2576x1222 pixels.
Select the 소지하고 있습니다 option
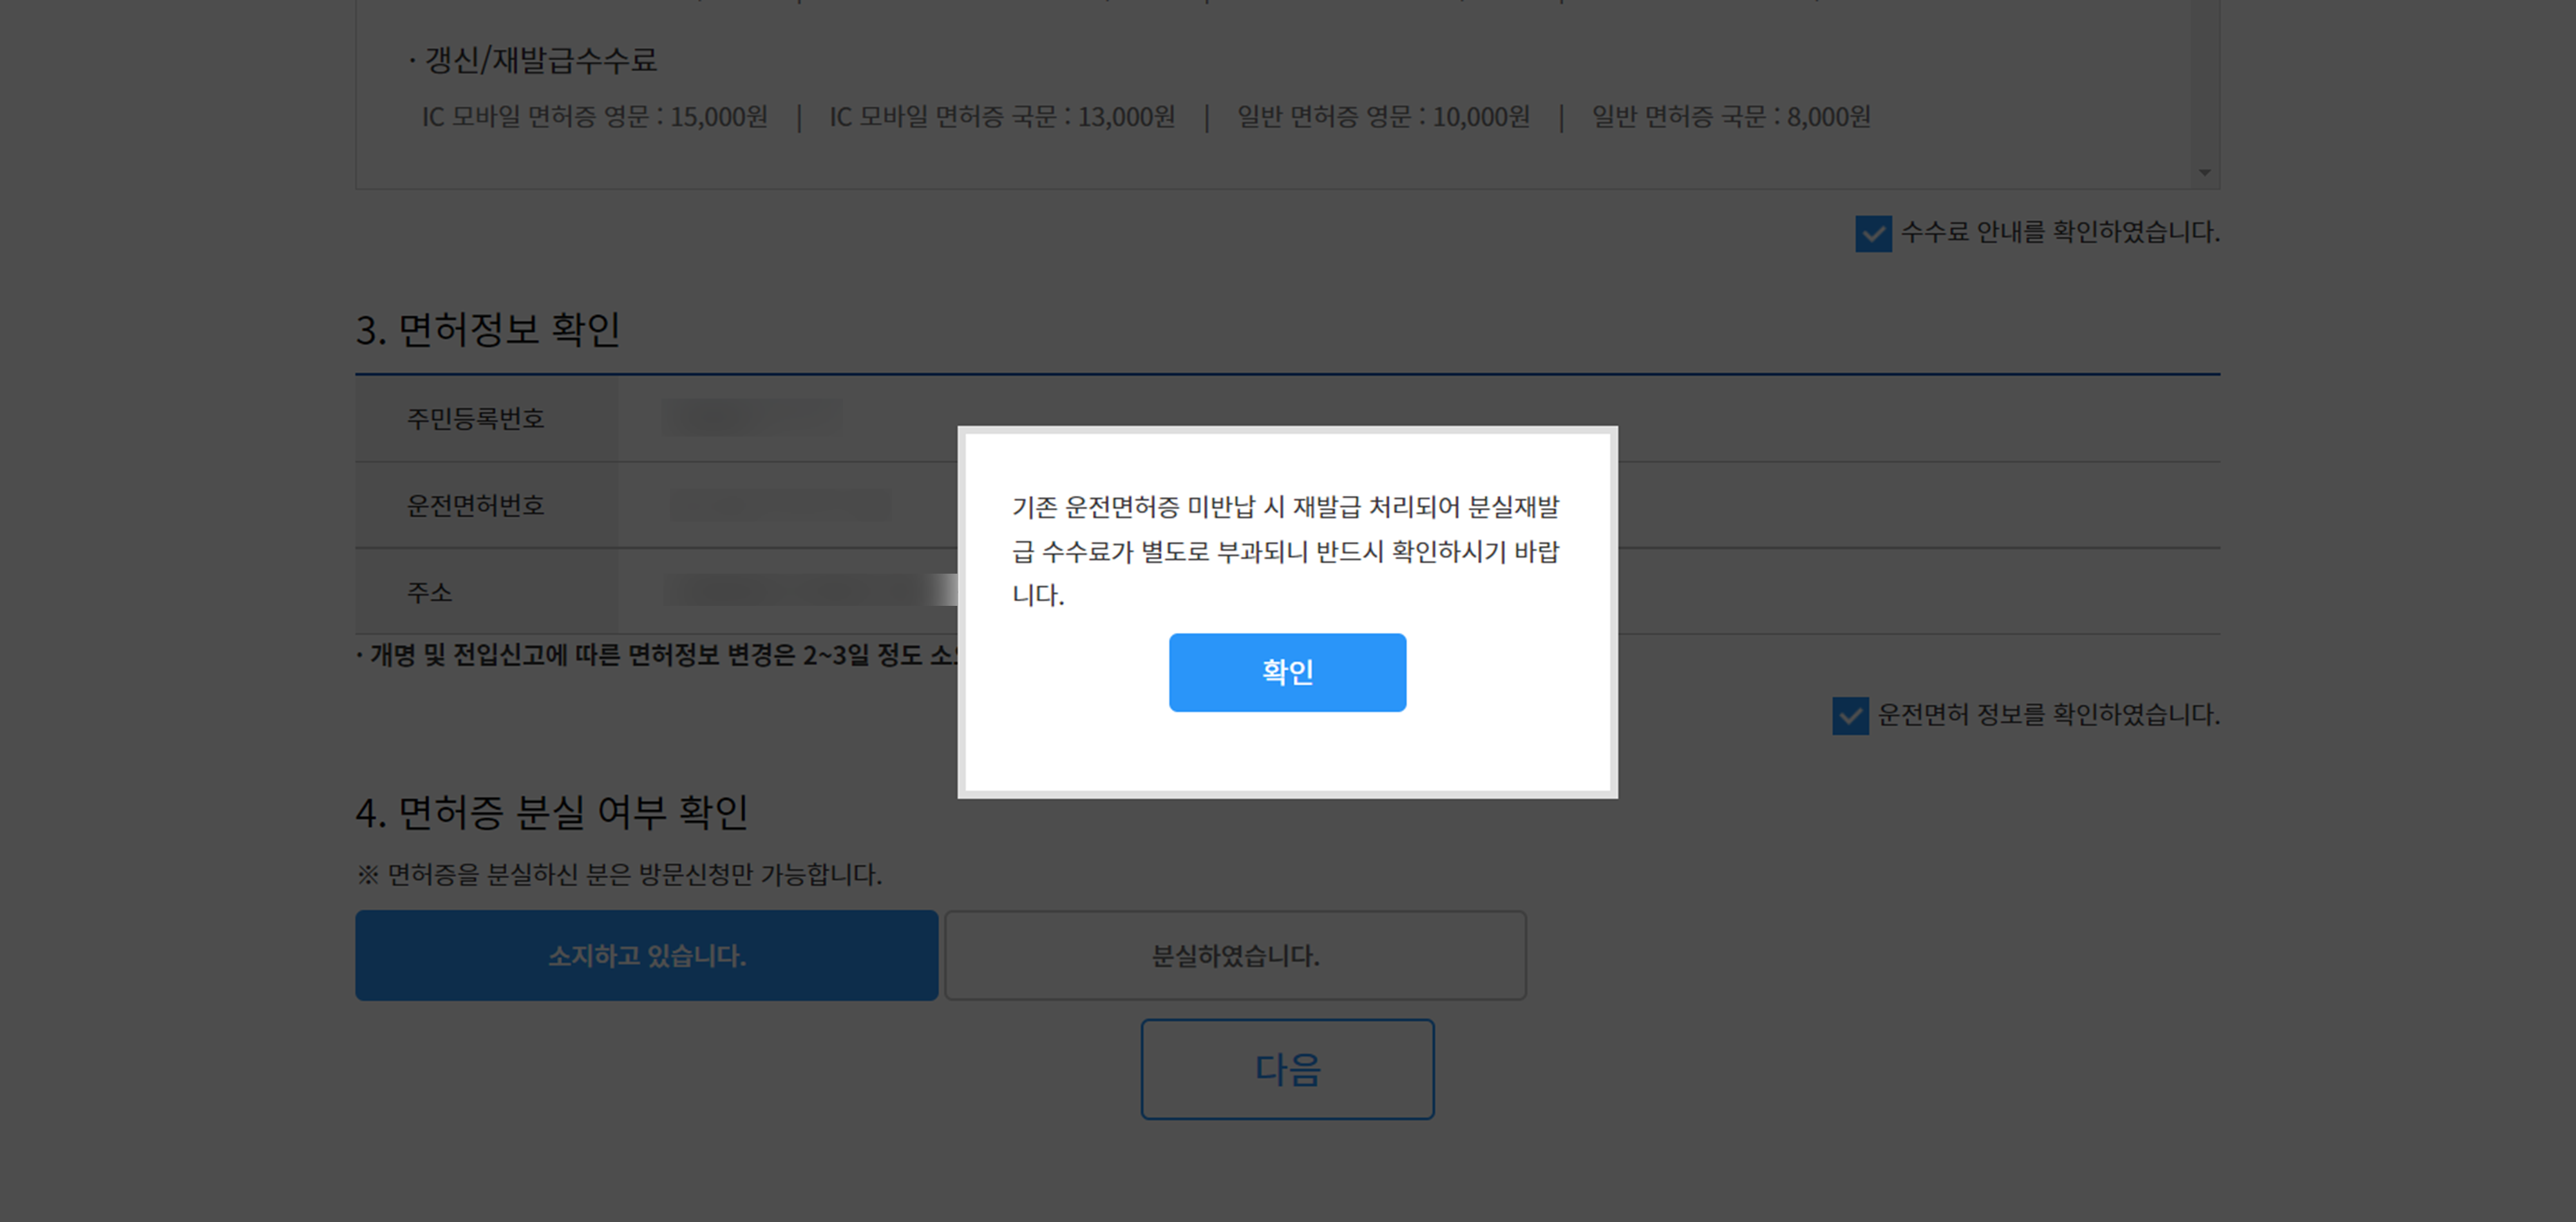tap(646, 955)
